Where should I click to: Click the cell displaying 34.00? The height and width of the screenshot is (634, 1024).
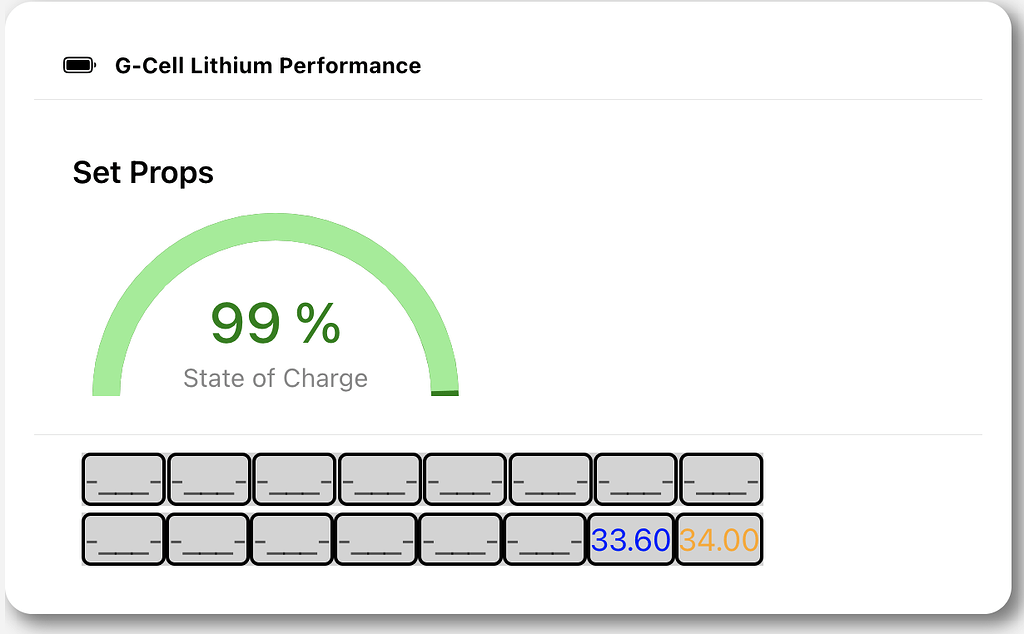pos(719,538)
